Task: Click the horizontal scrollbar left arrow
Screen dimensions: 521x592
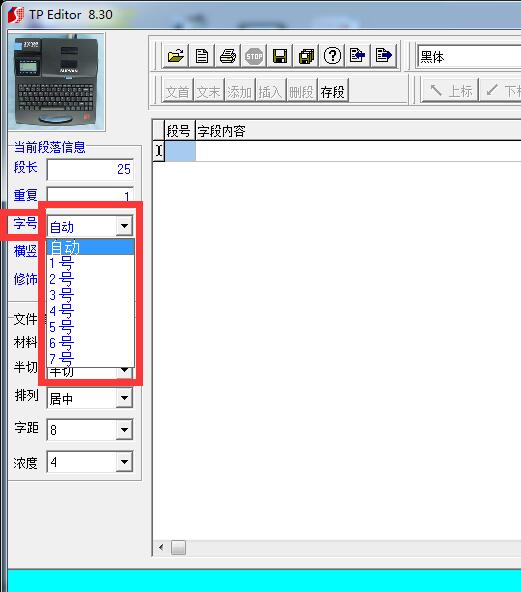Action: 161,547
